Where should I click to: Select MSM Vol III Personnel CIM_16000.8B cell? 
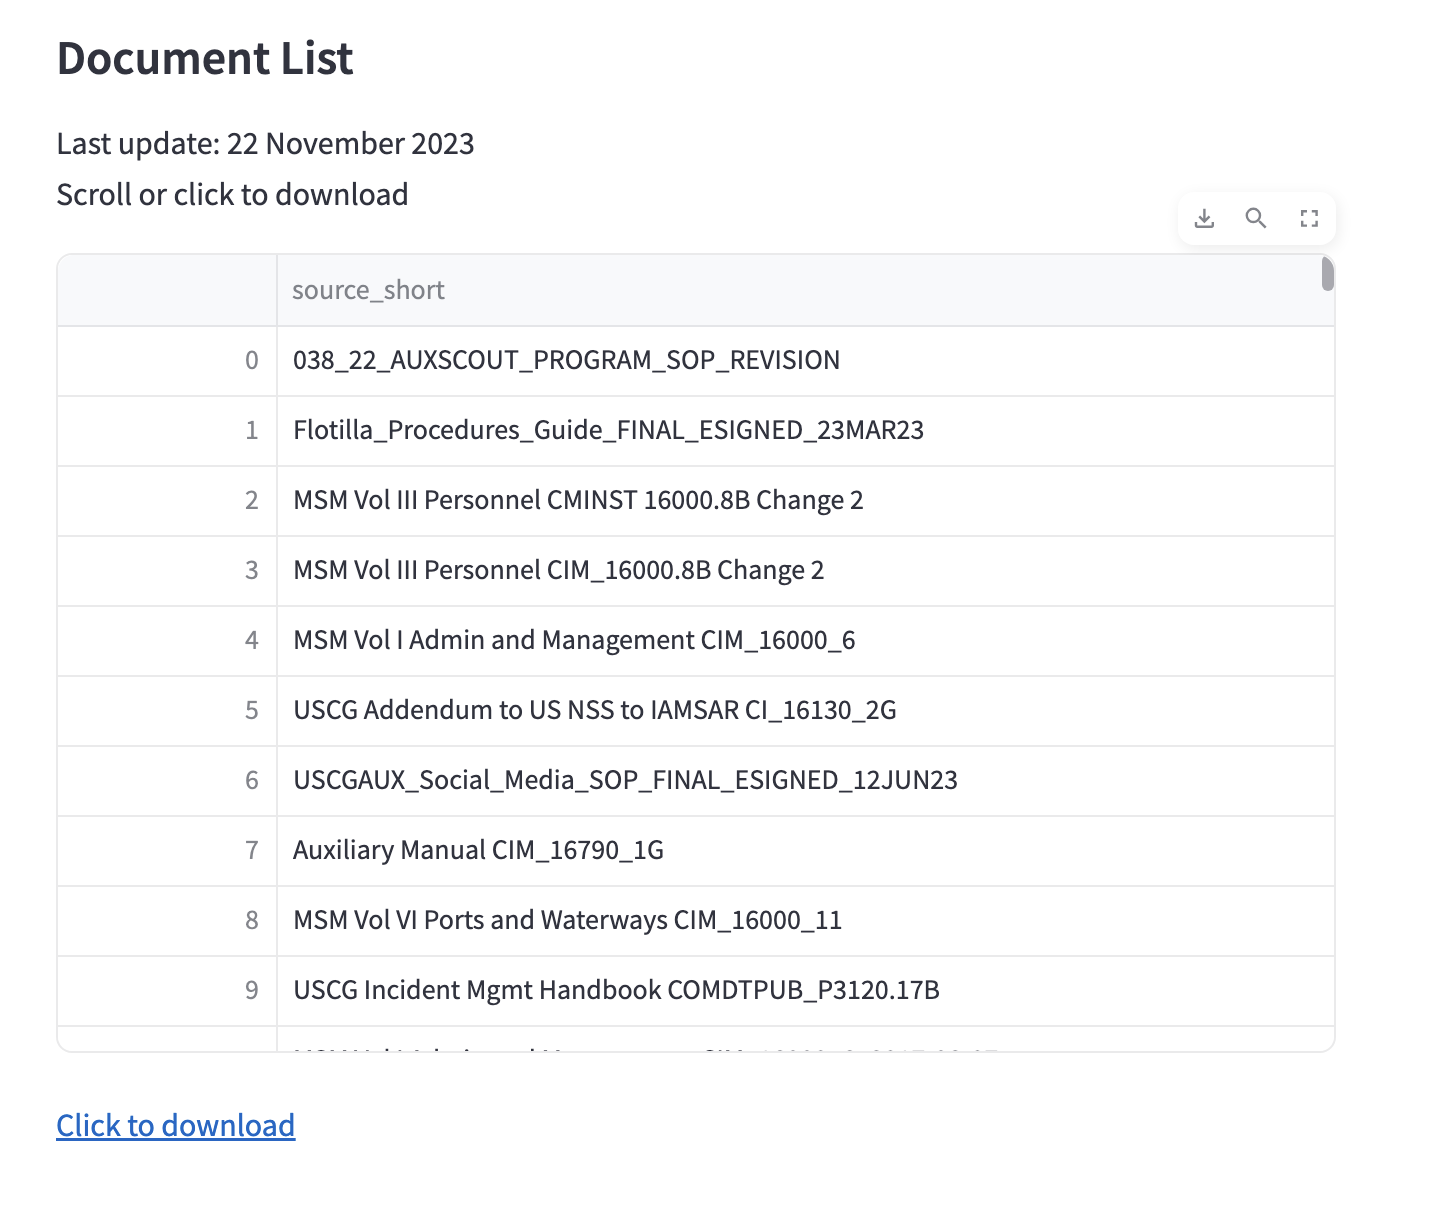click(x=806, y=571)
